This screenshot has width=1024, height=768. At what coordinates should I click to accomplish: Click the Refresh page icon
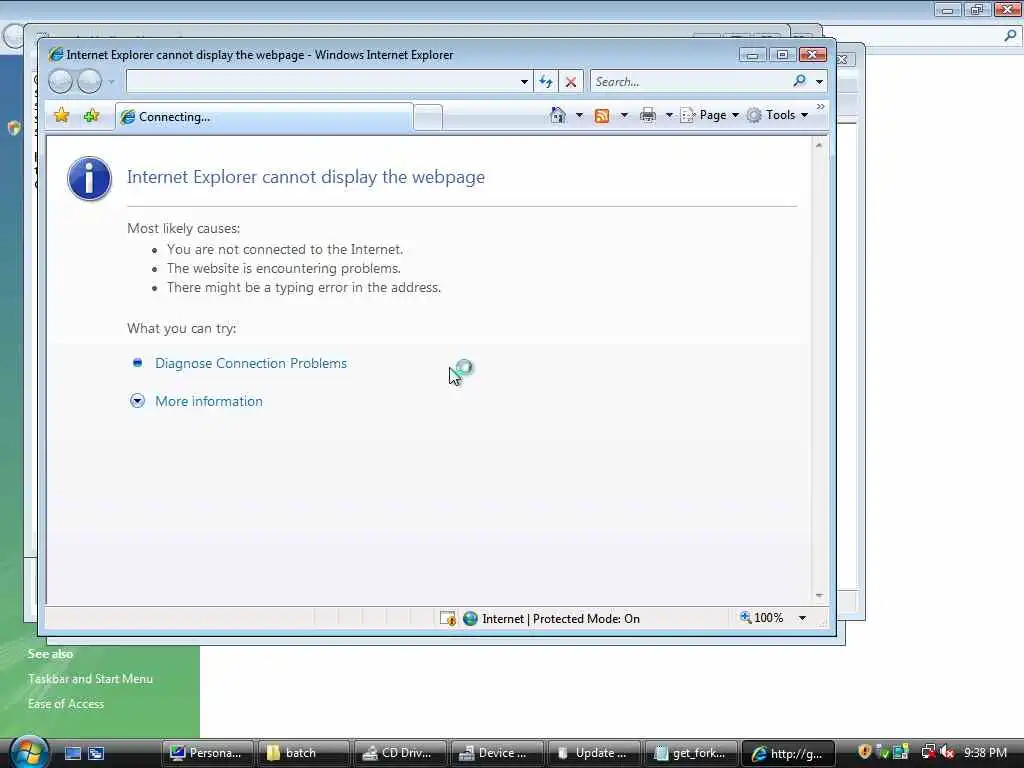[546, 82]
